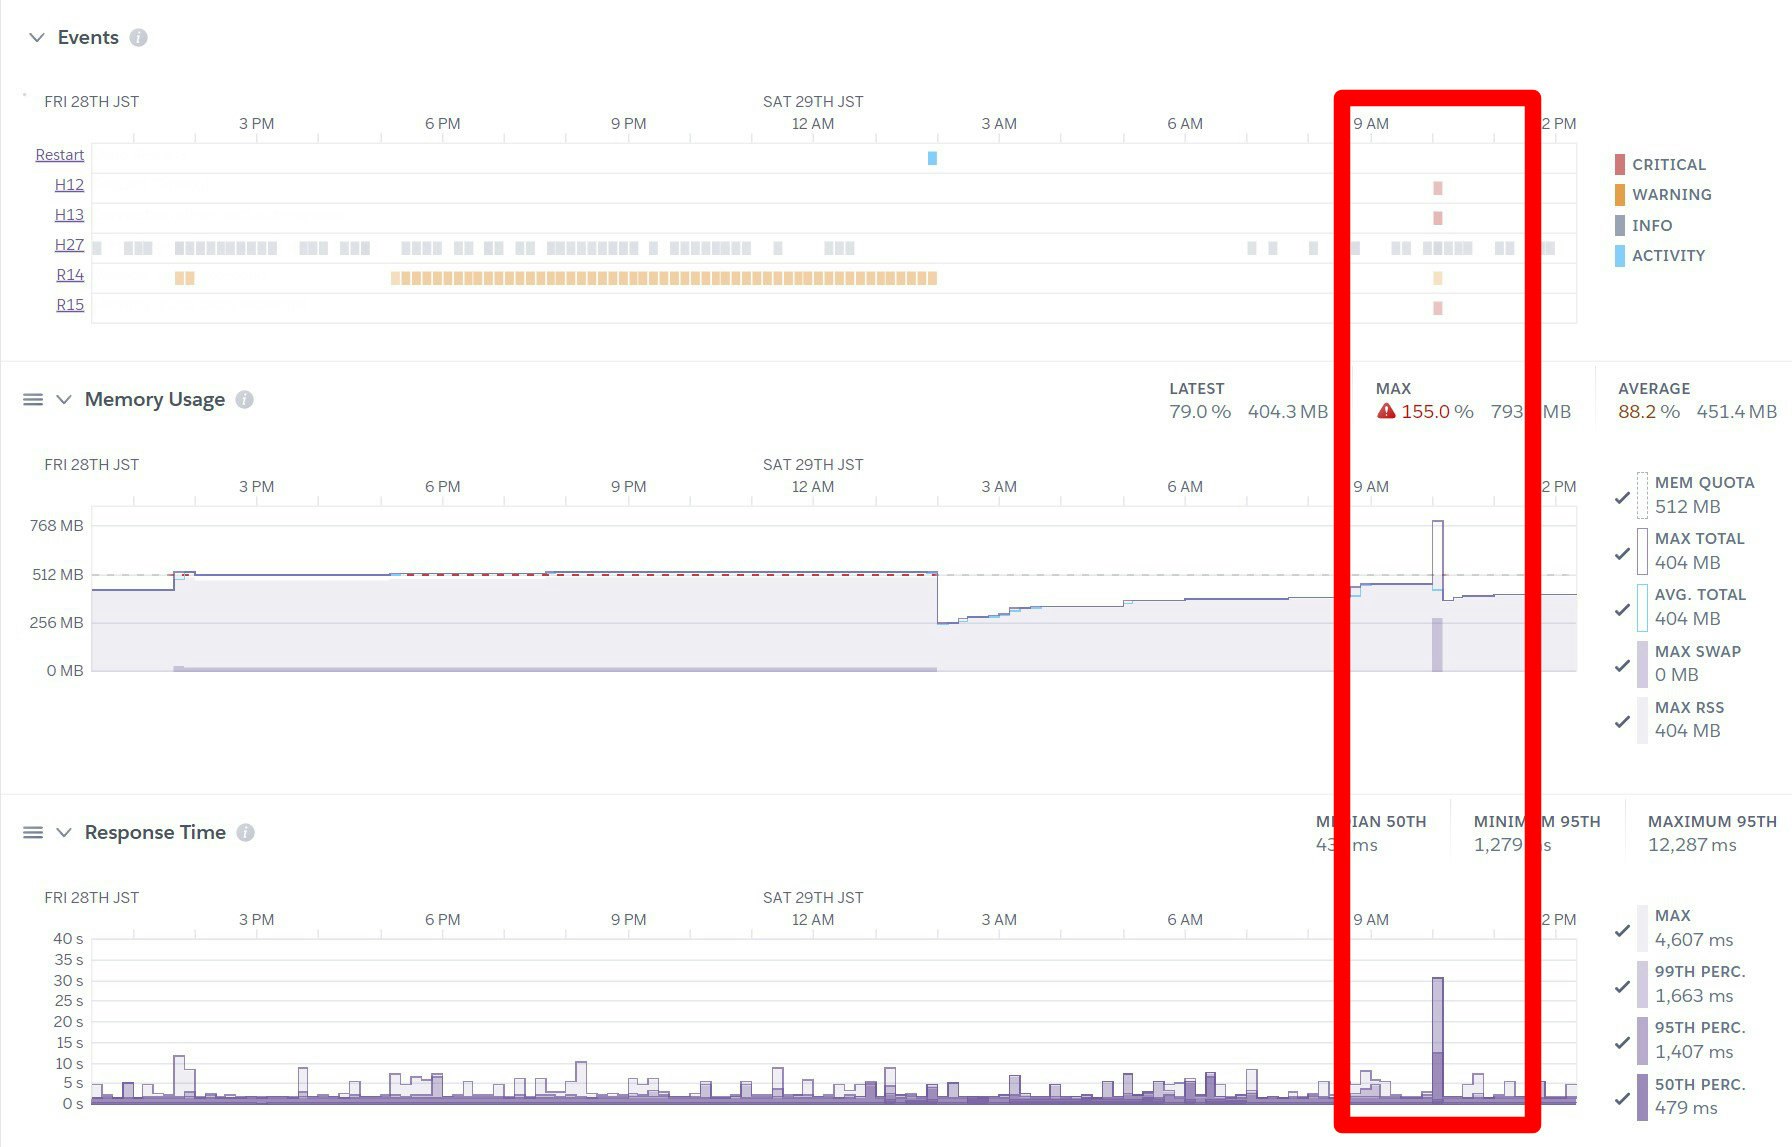This screenshot has height=1147, width=1792.
Task: Open the info icon beside Memory Usage
Action: coord(245,400)
